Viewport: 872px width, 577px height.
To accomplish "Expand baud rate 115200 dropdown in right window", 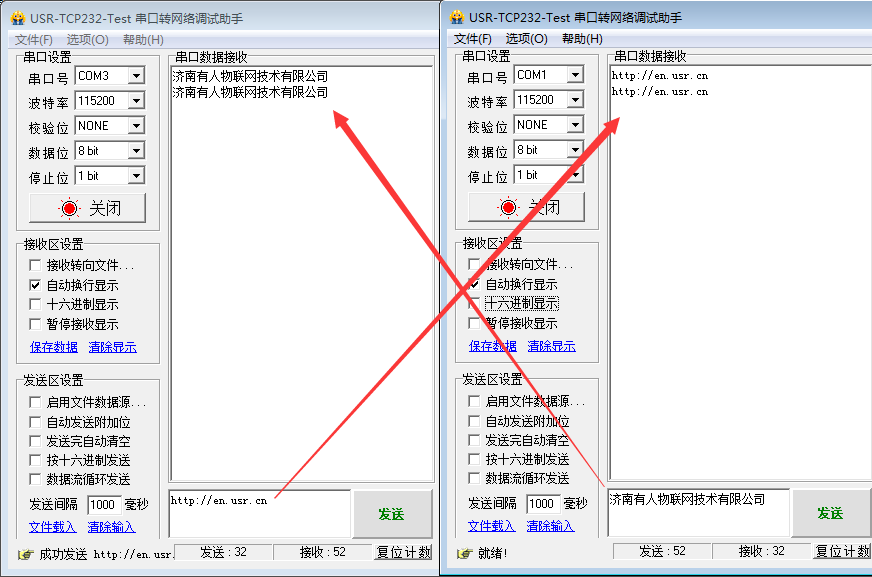I will tap(576, 100).
